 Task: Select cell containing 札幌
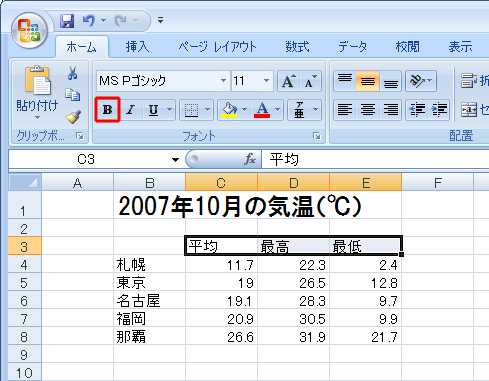click(x=149, y=264)
